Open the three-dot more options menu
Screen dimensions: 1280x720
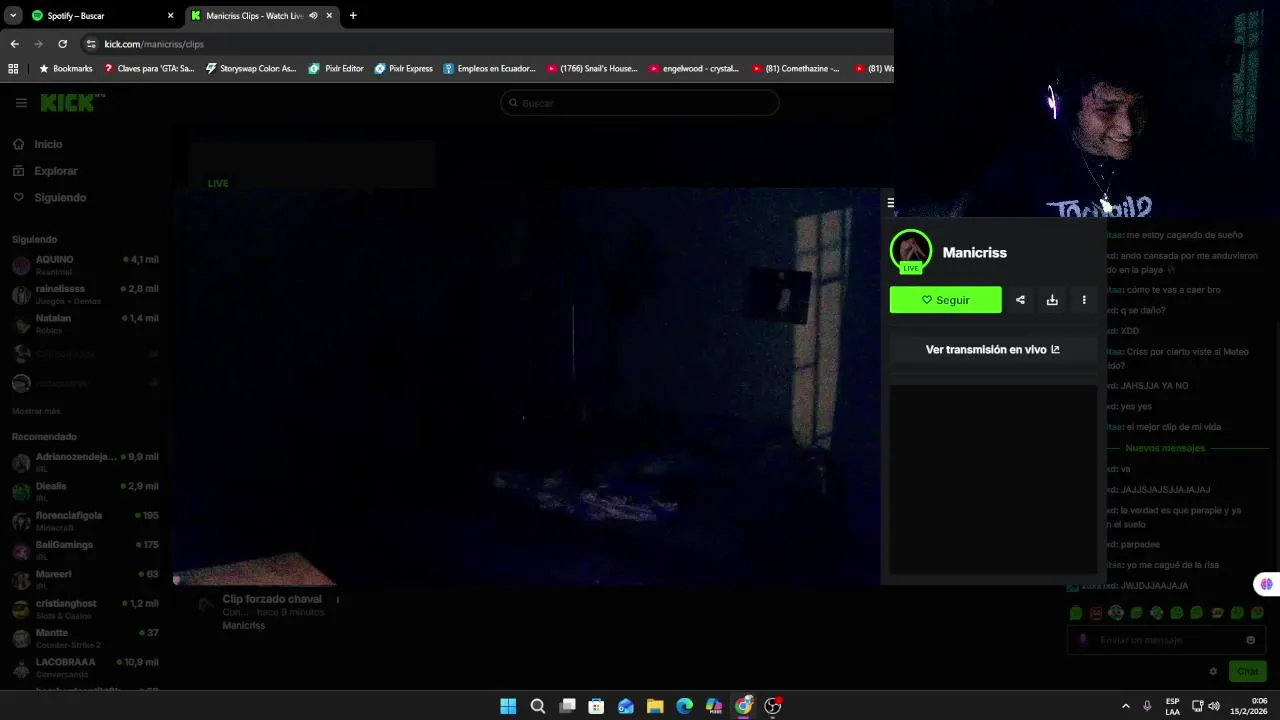(1084, 300)
